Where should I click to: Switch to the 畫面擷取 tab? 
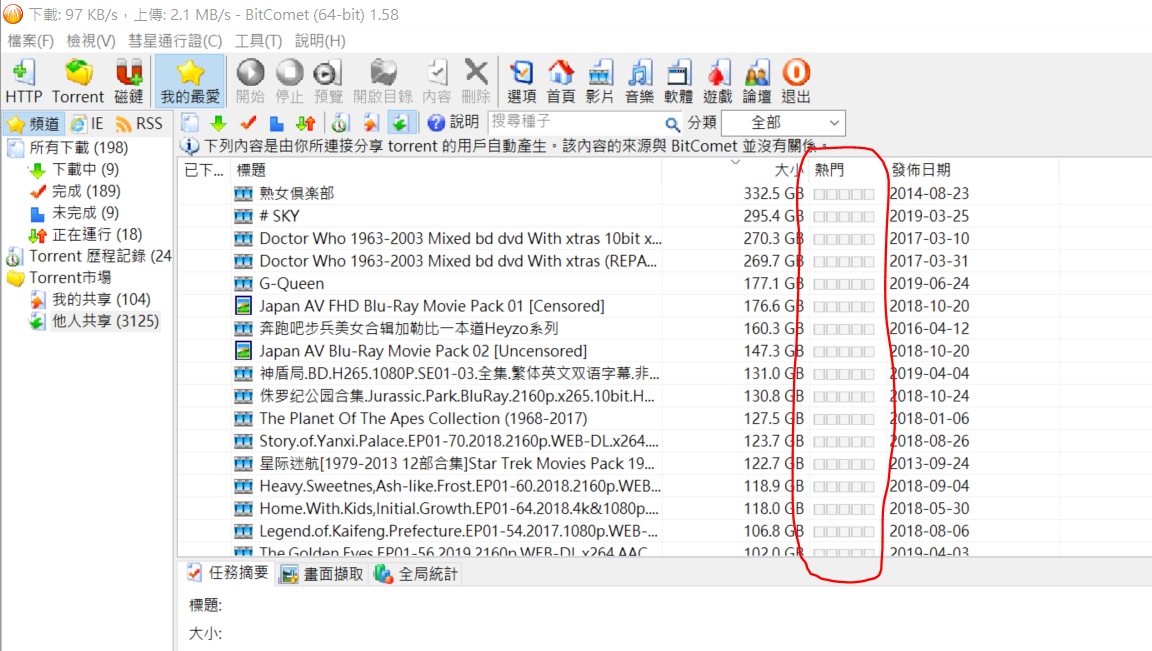click(322, 575)
